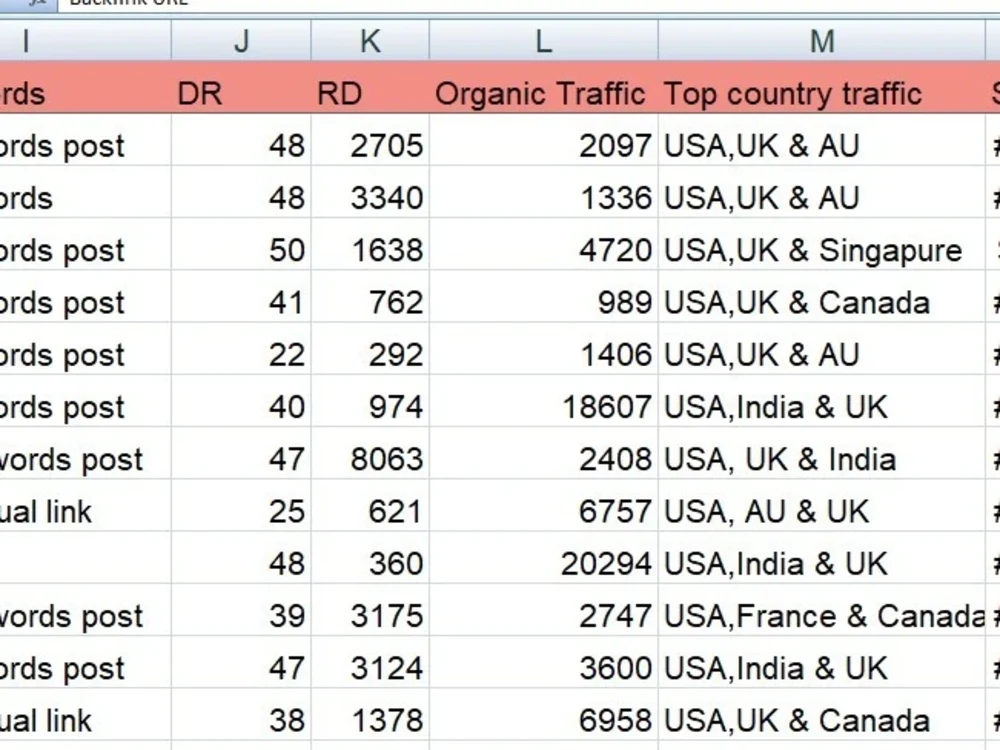Select column I header
The height and width of the screenshot is (750, 1000).
(85, 41)
